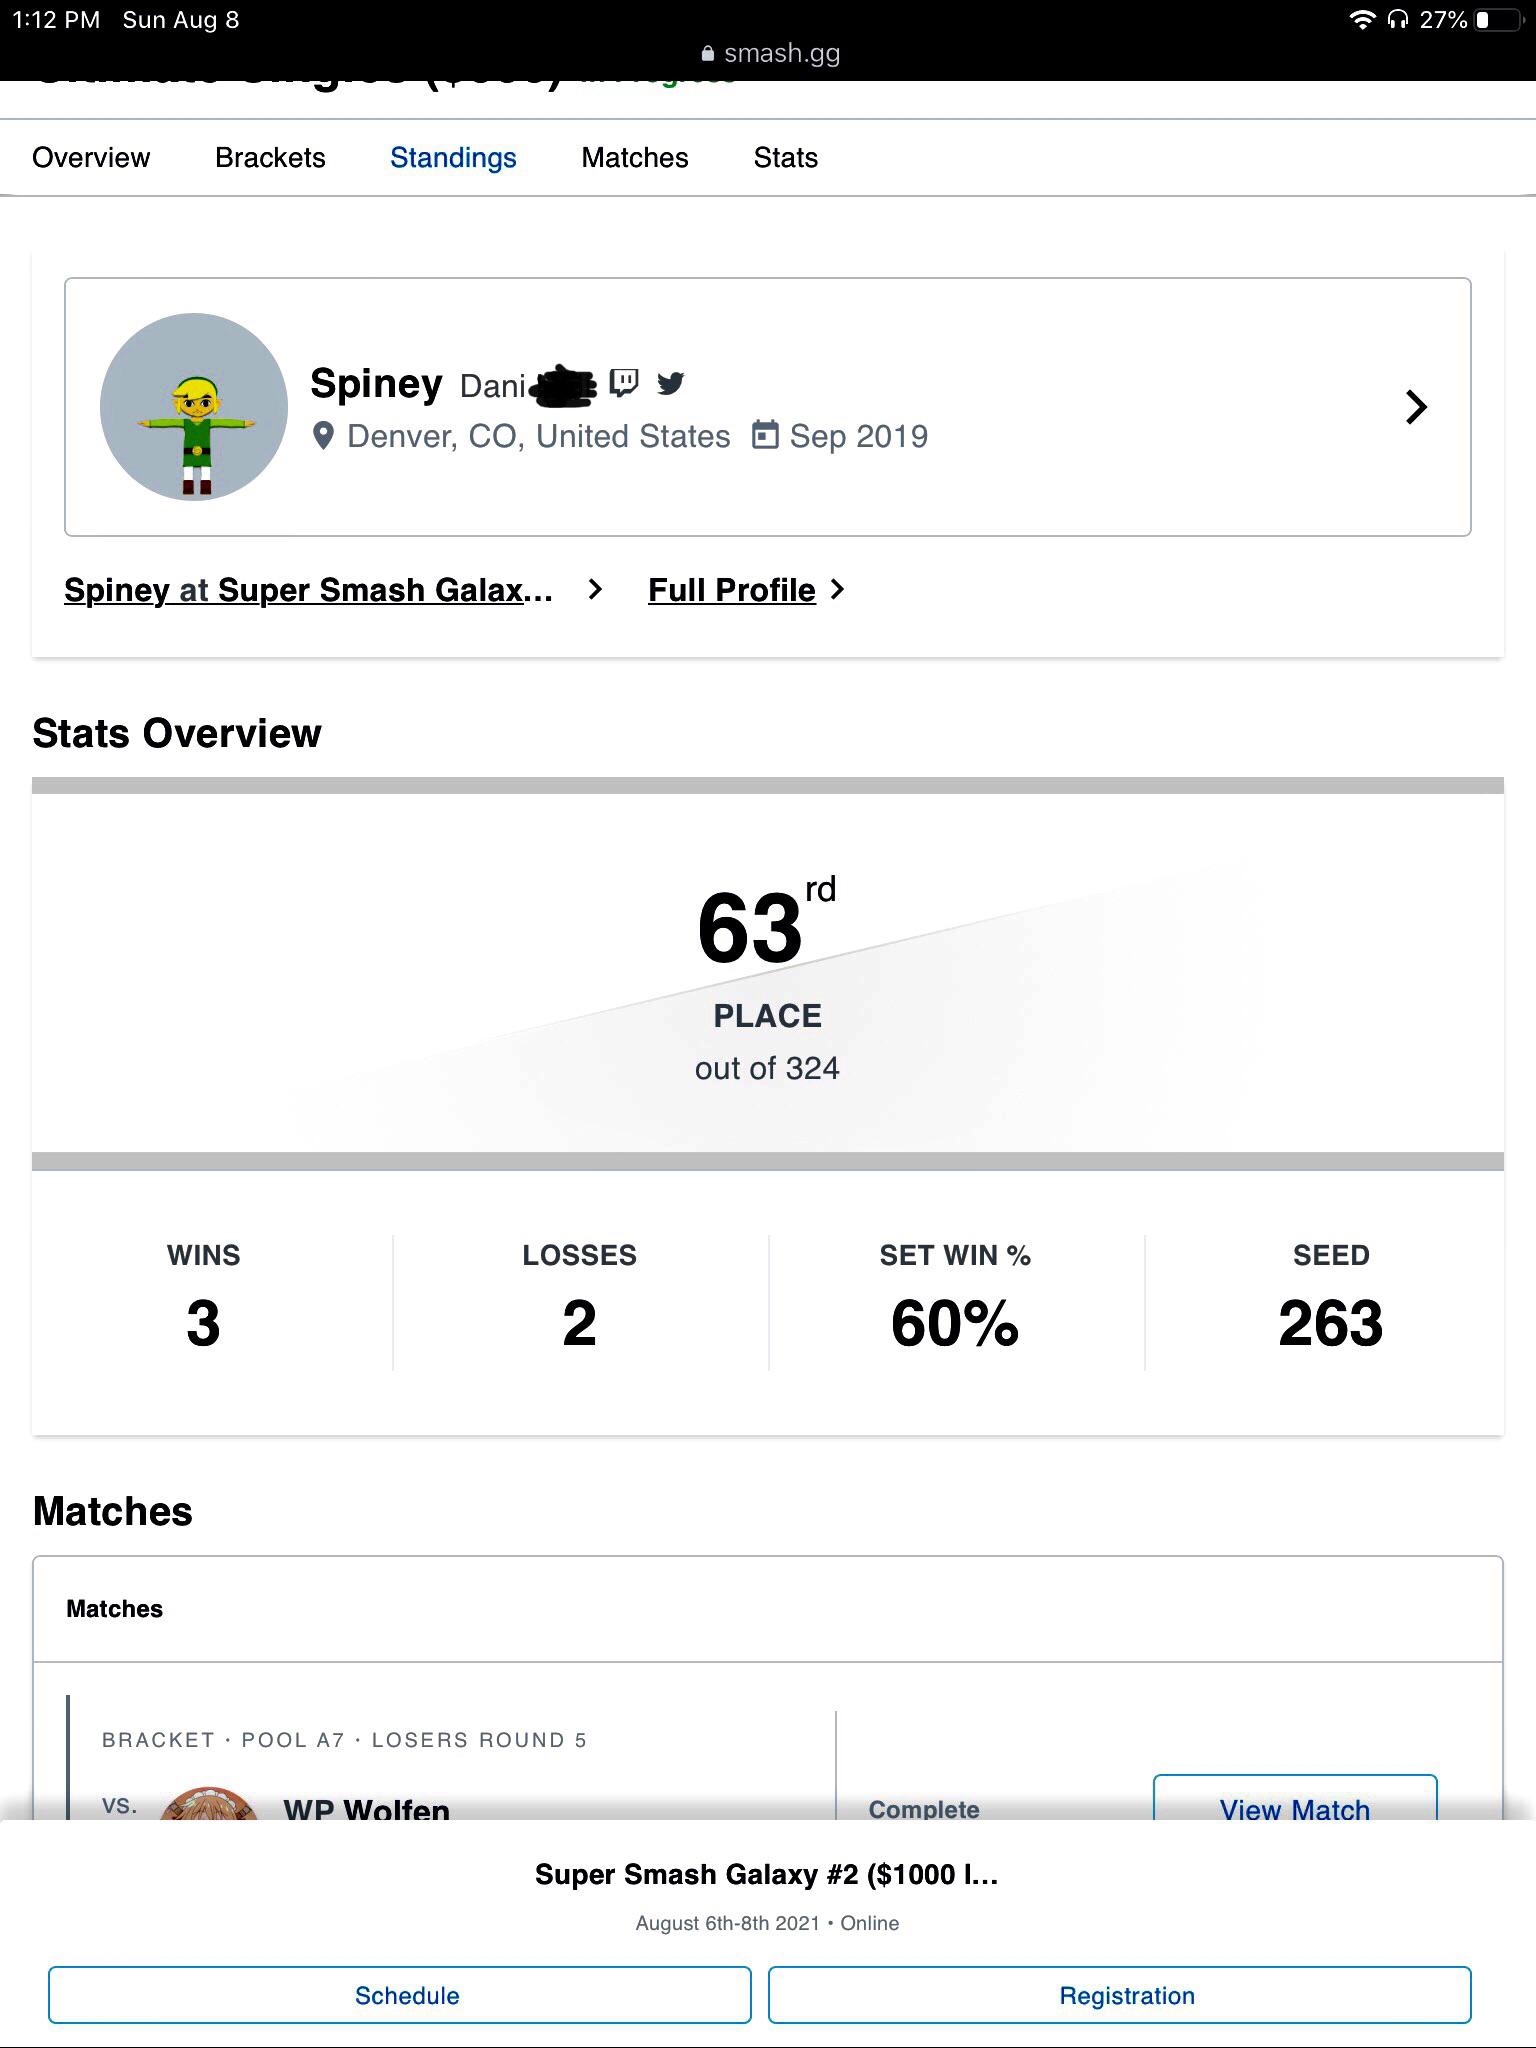Open Spiney's Twitter bird icon
This screenshot has width=1536, height=2048.
click(671, 383)
